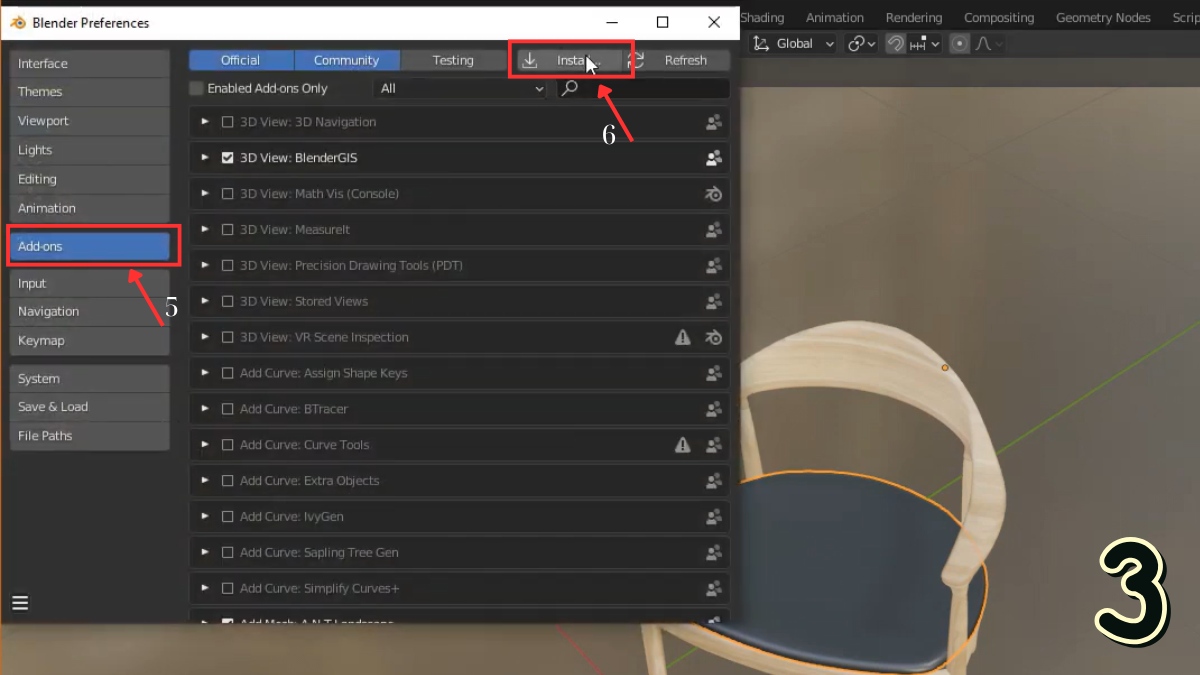The image size is (1200, 675).
Task: Open the File Paths preferences section
Action: coord(90,435)
